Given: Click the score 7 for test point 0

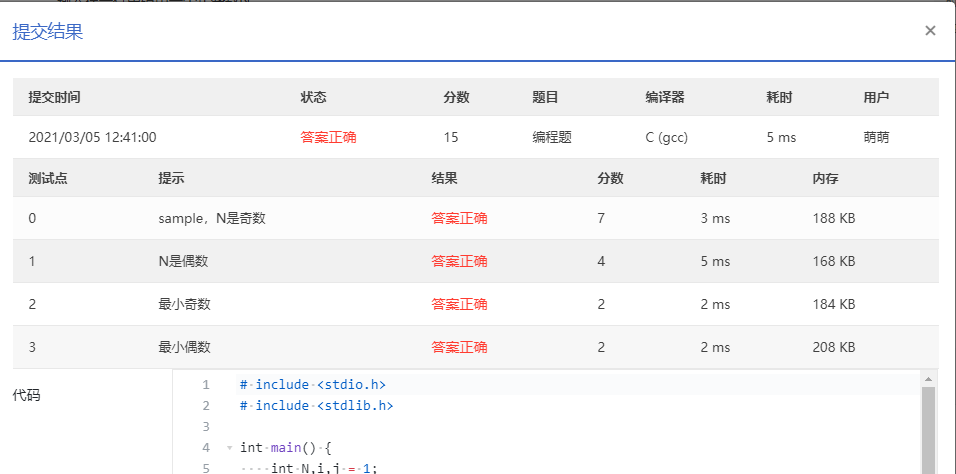Looking at the screenshot, I should (x=601, y=218).
